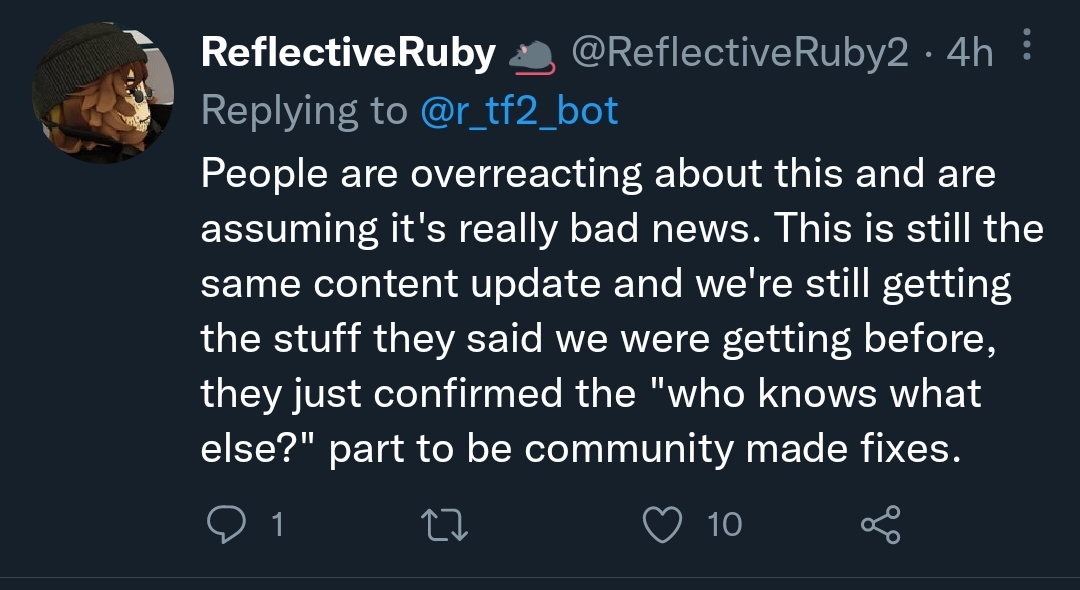Click the line 'the stuff they said we were'
The height and width of the screenshot is (590, 1080).
click(x=455, y=339)
